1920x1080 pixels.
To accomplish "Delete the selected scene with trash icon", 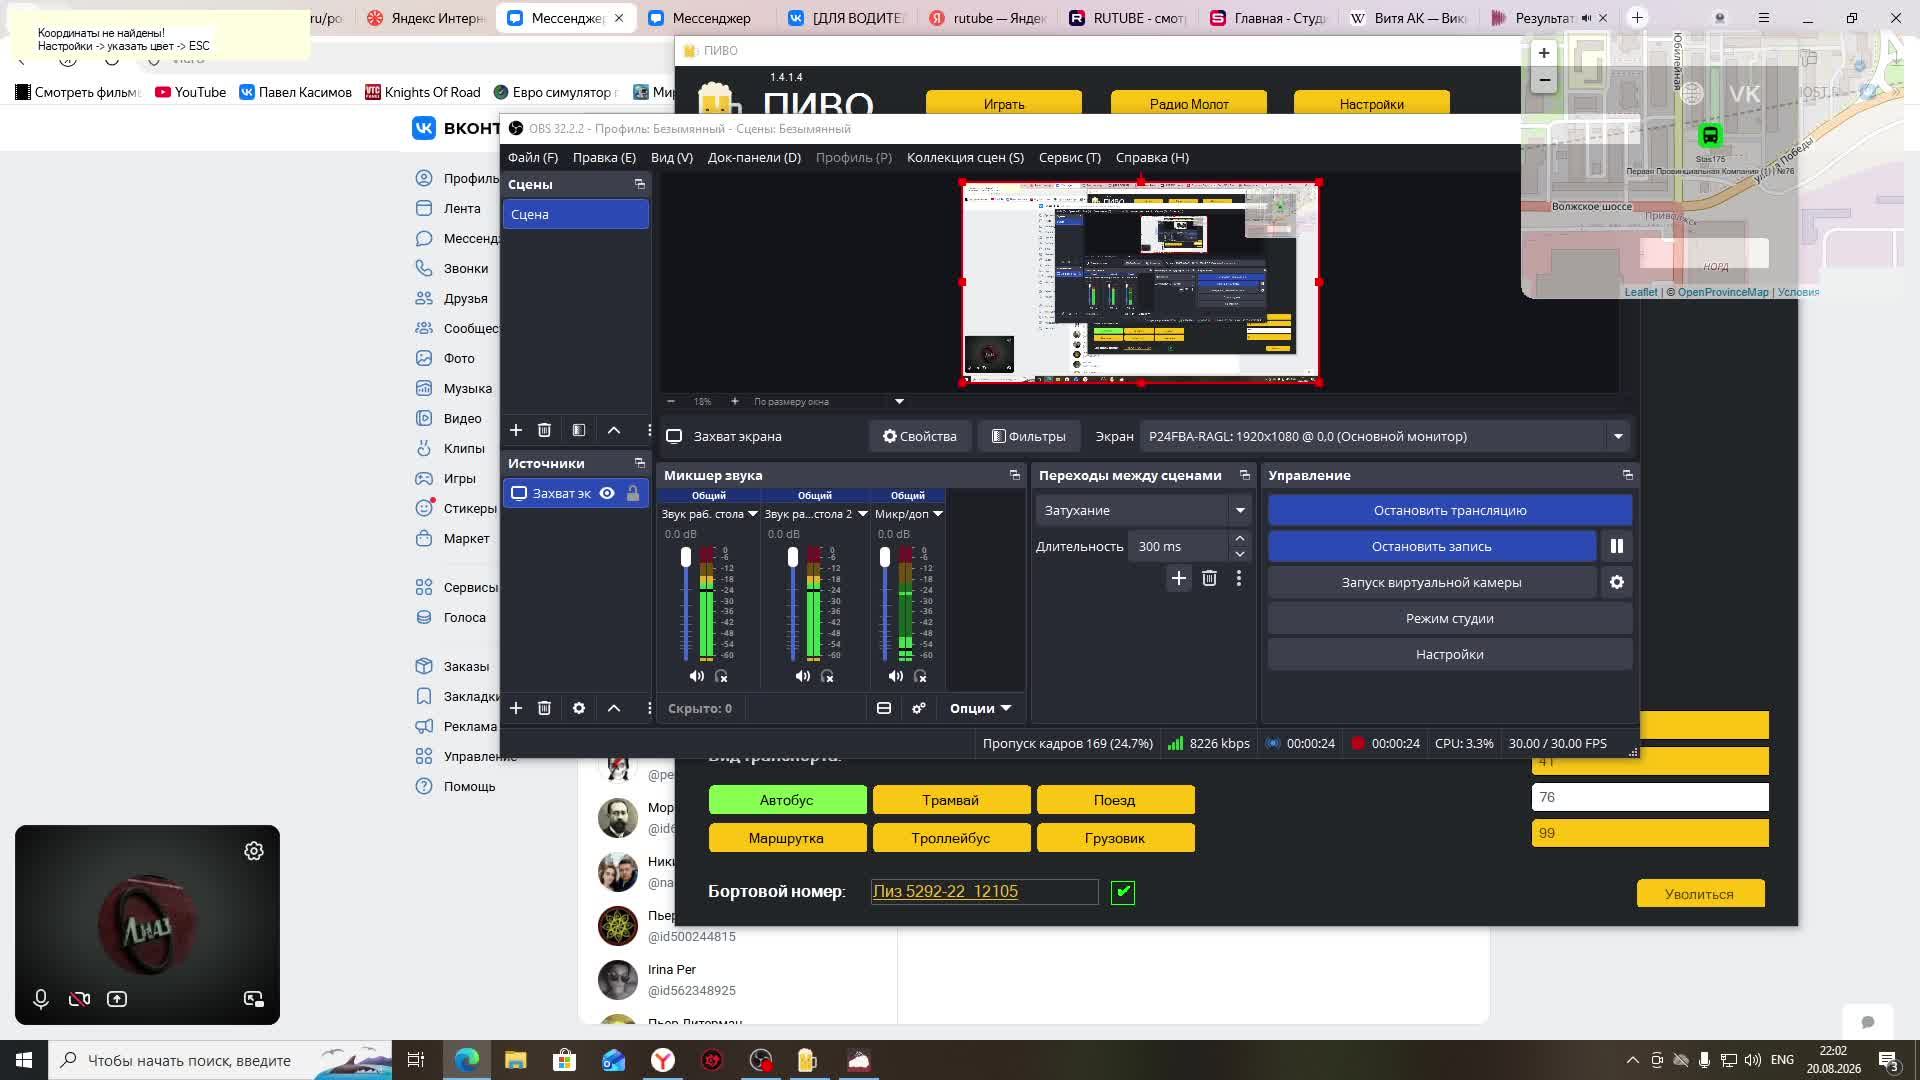I will 544,430.
